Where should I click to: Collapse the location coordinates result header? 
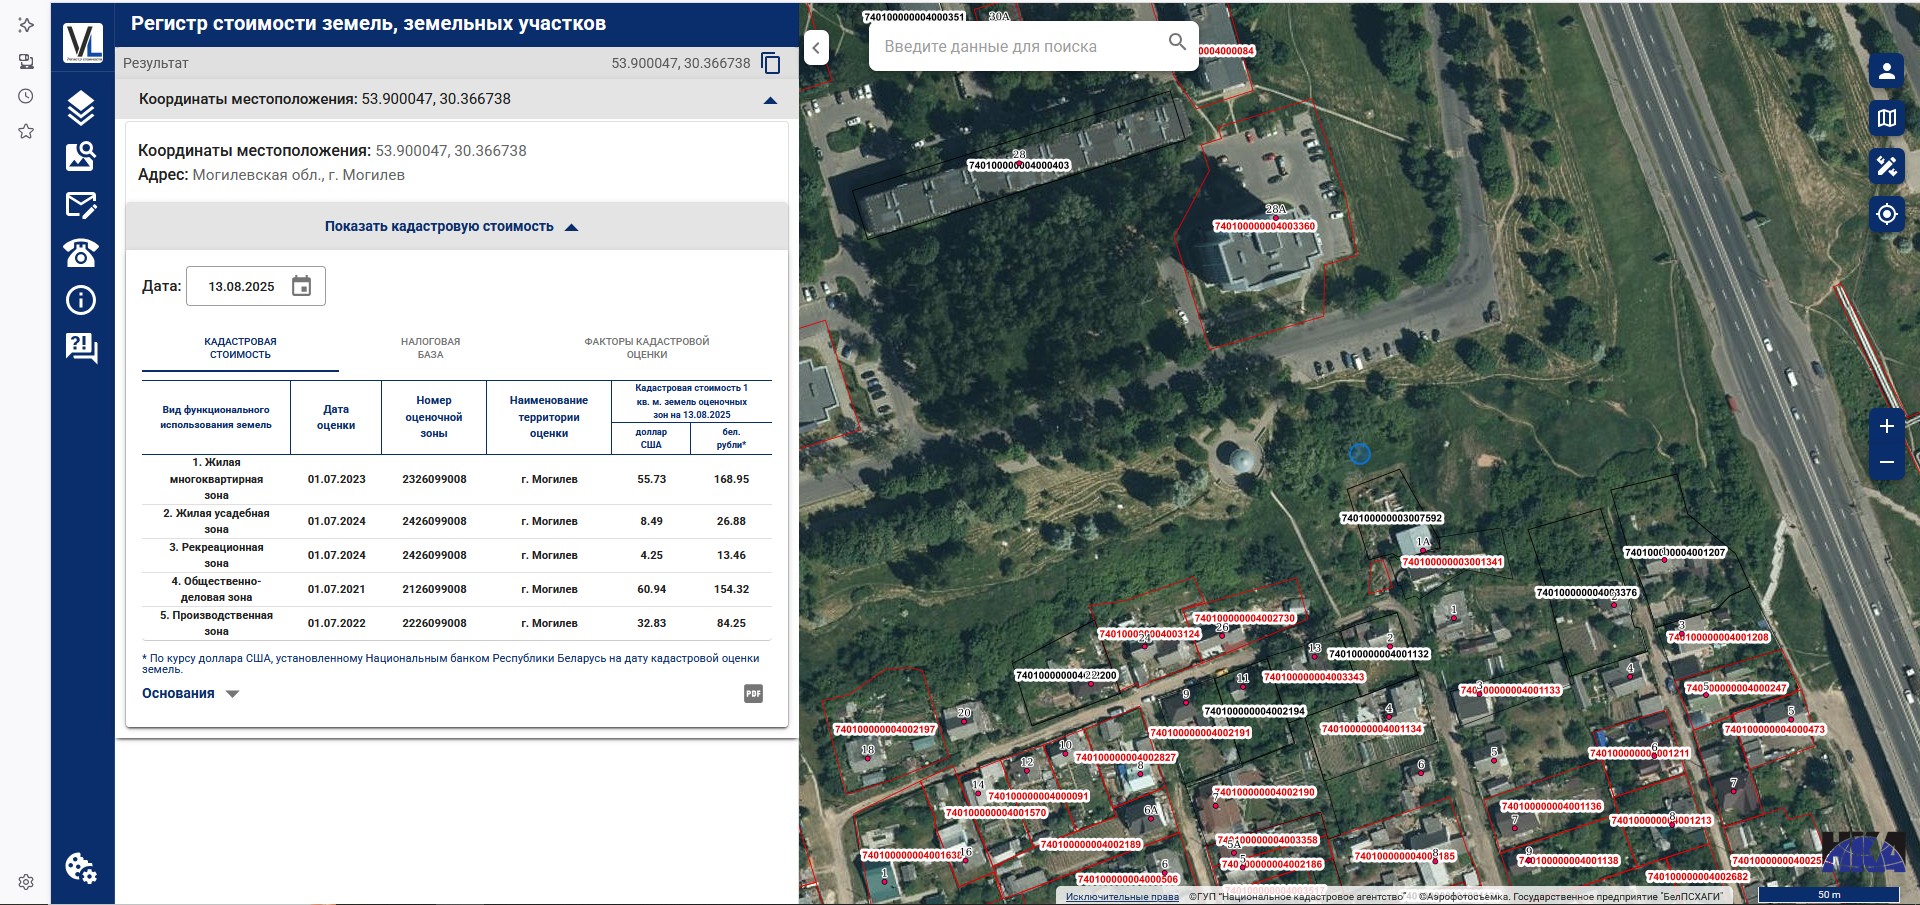coord(770,100)
